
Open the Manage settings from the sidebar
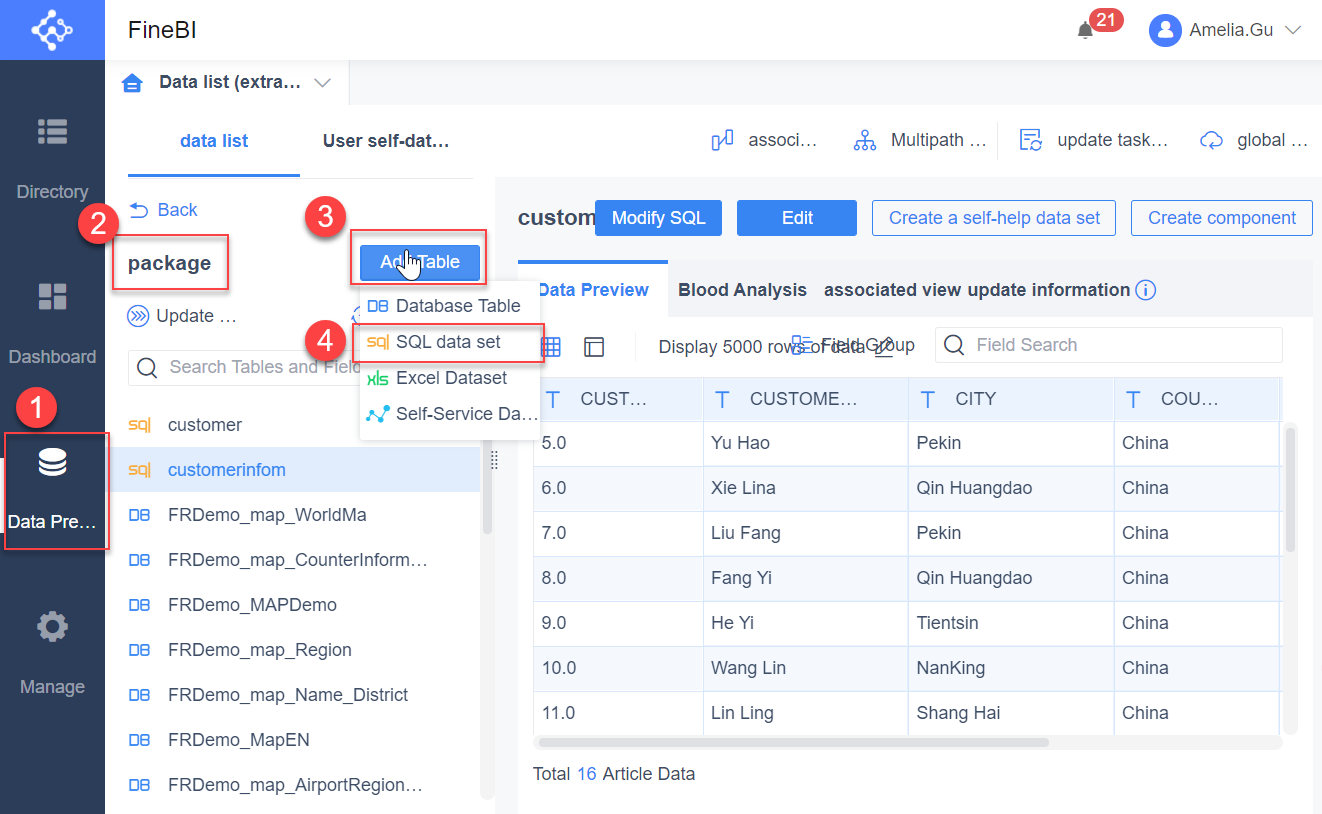tap(52, 626)
